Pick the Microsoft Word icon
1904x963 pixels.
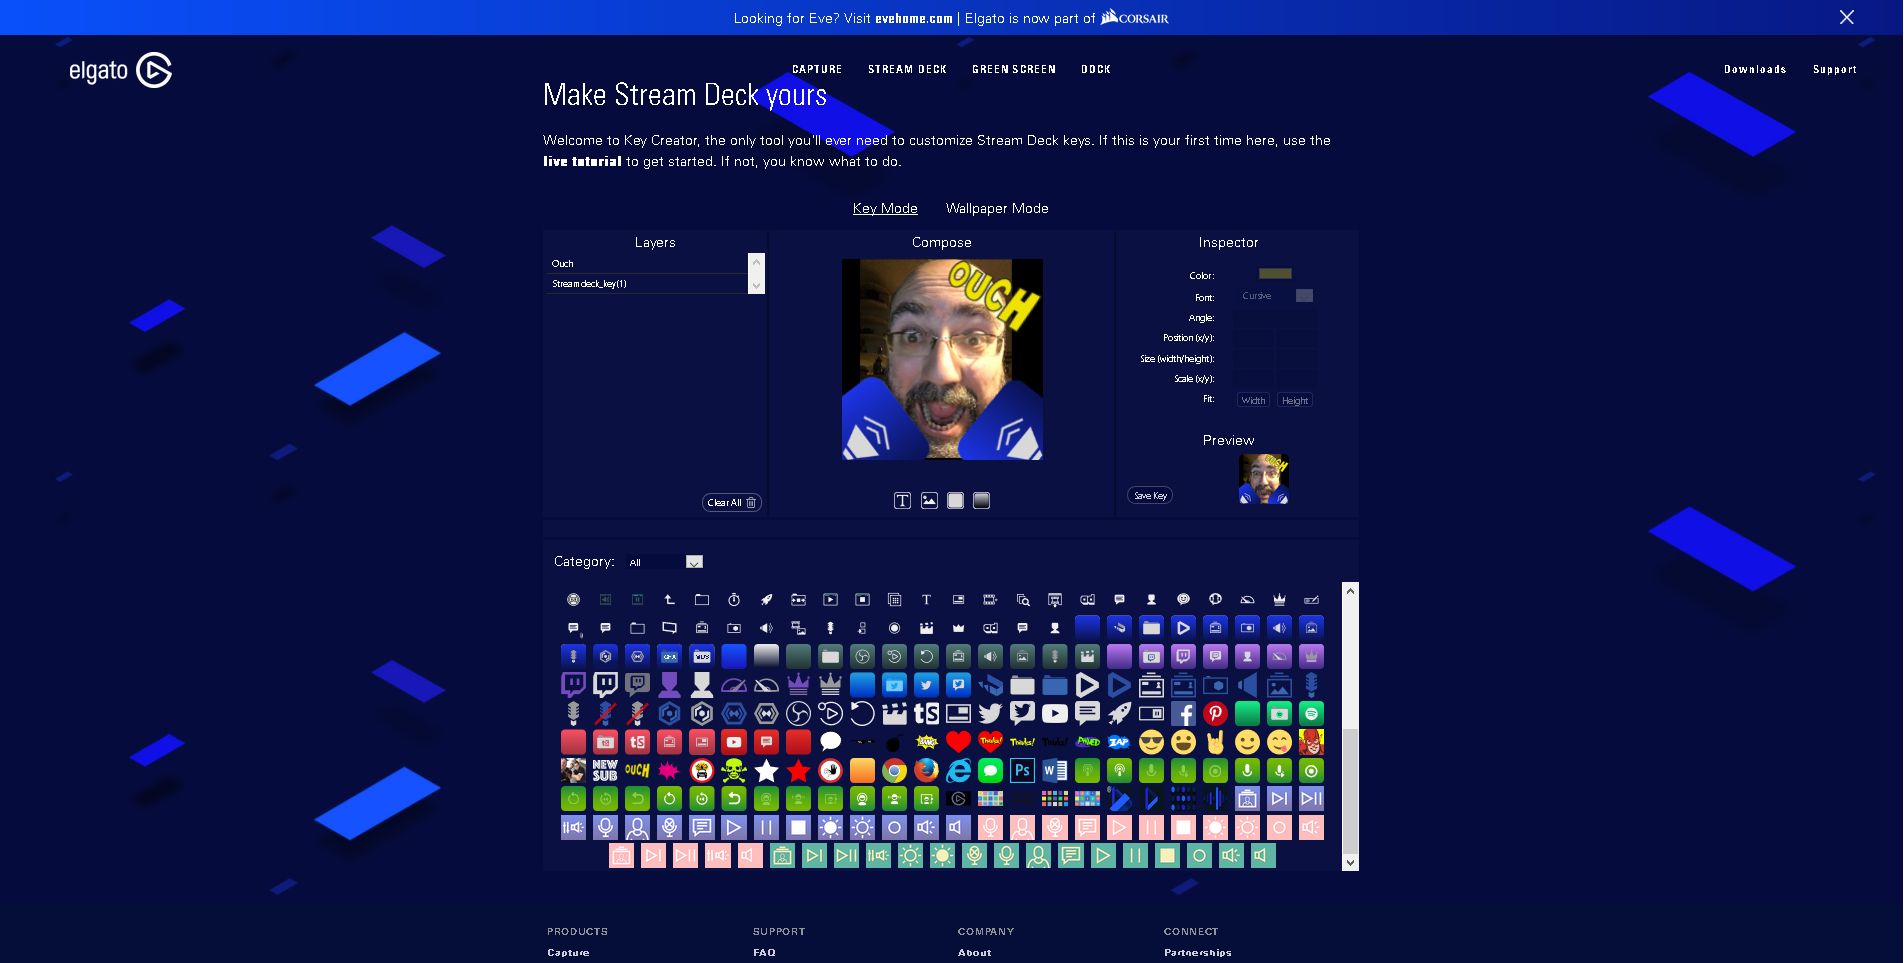click(x=1054, y=771)
